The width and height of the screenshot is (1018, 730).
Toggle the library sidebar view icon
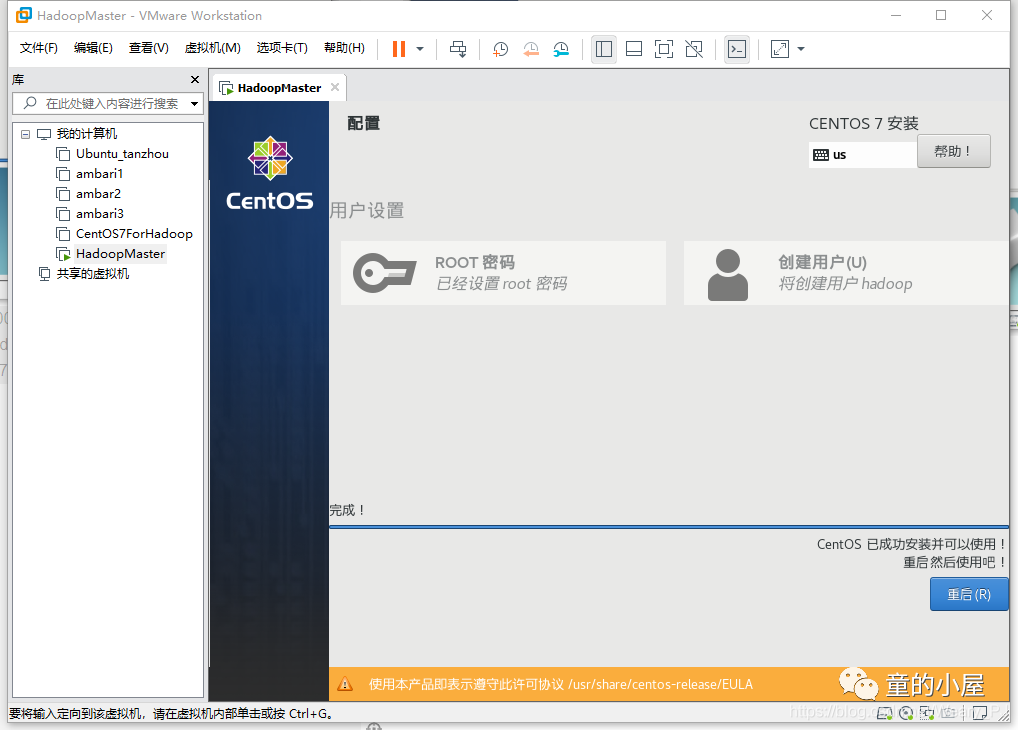(x=604, y=49)
